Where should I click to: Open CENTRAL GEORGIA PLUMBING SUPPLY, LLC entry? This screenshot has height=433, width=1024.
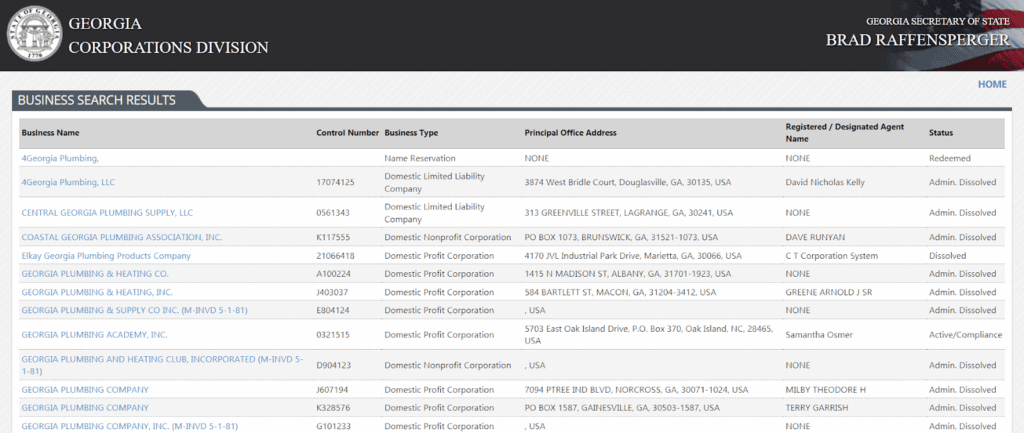[x=106, y=213]
